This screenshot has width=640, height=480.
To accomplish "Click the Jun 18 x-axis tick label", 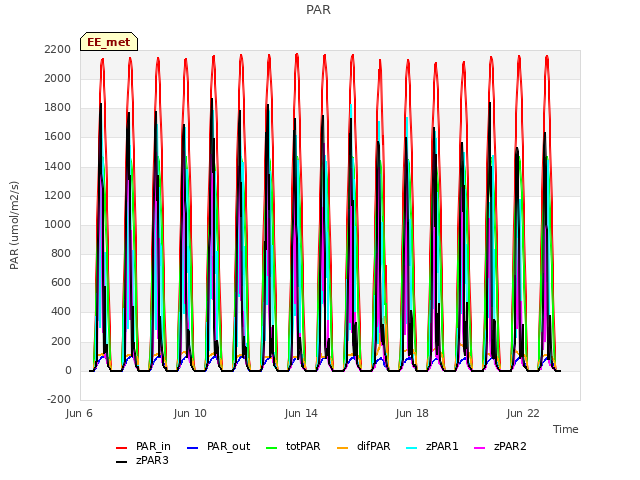I will (x=412, y=413).
